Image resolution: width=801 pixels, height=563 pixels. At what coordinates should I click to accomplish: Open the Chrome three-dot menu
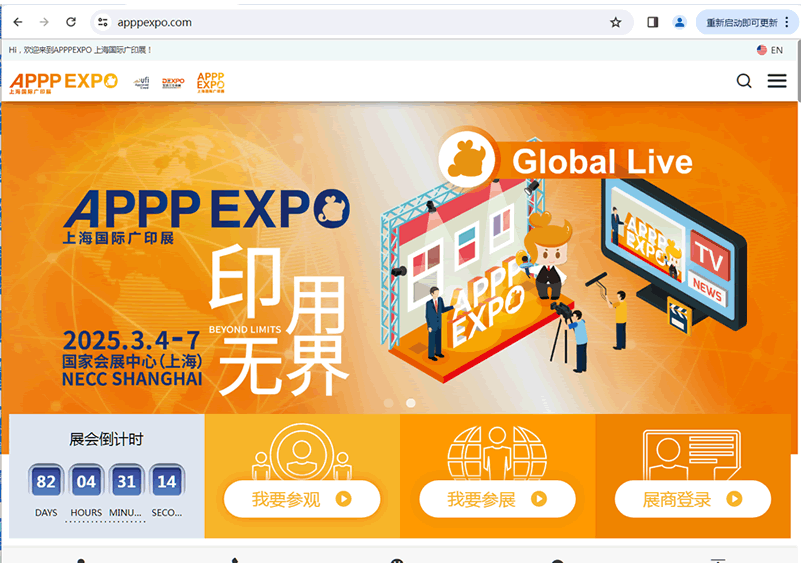tap(787, 22)
